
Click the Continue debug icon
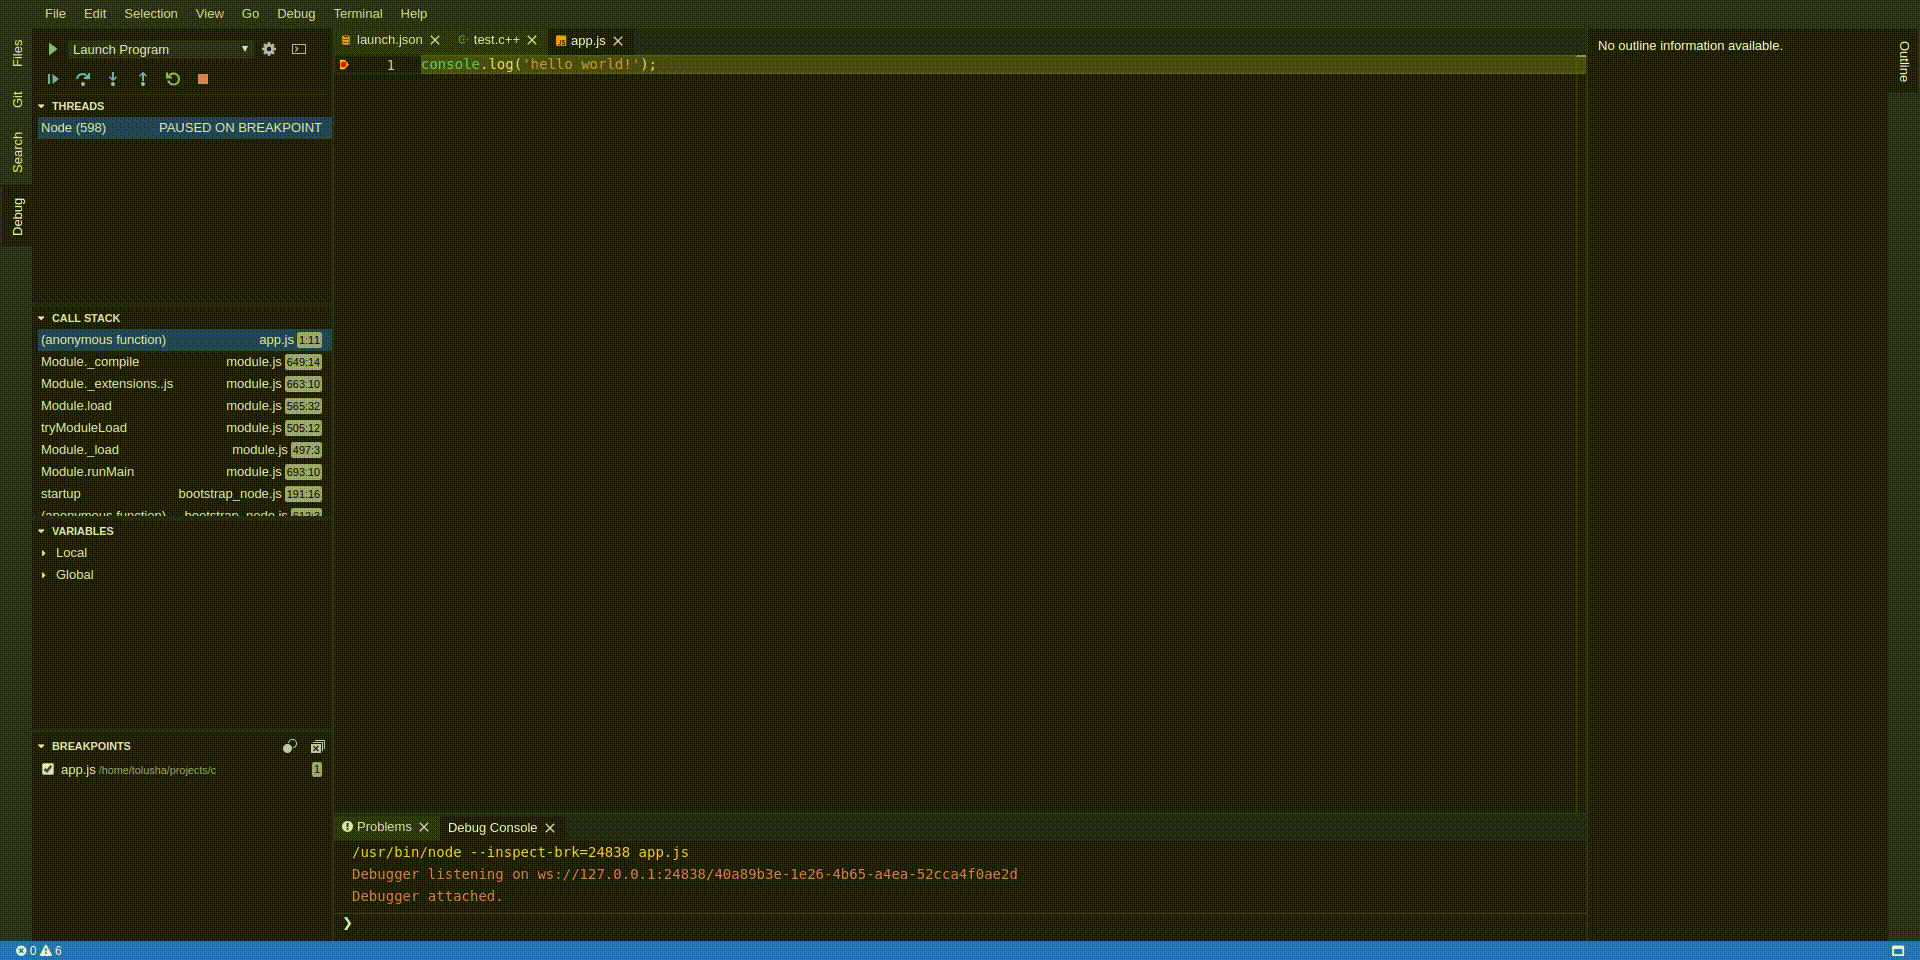tap(53, 79)
